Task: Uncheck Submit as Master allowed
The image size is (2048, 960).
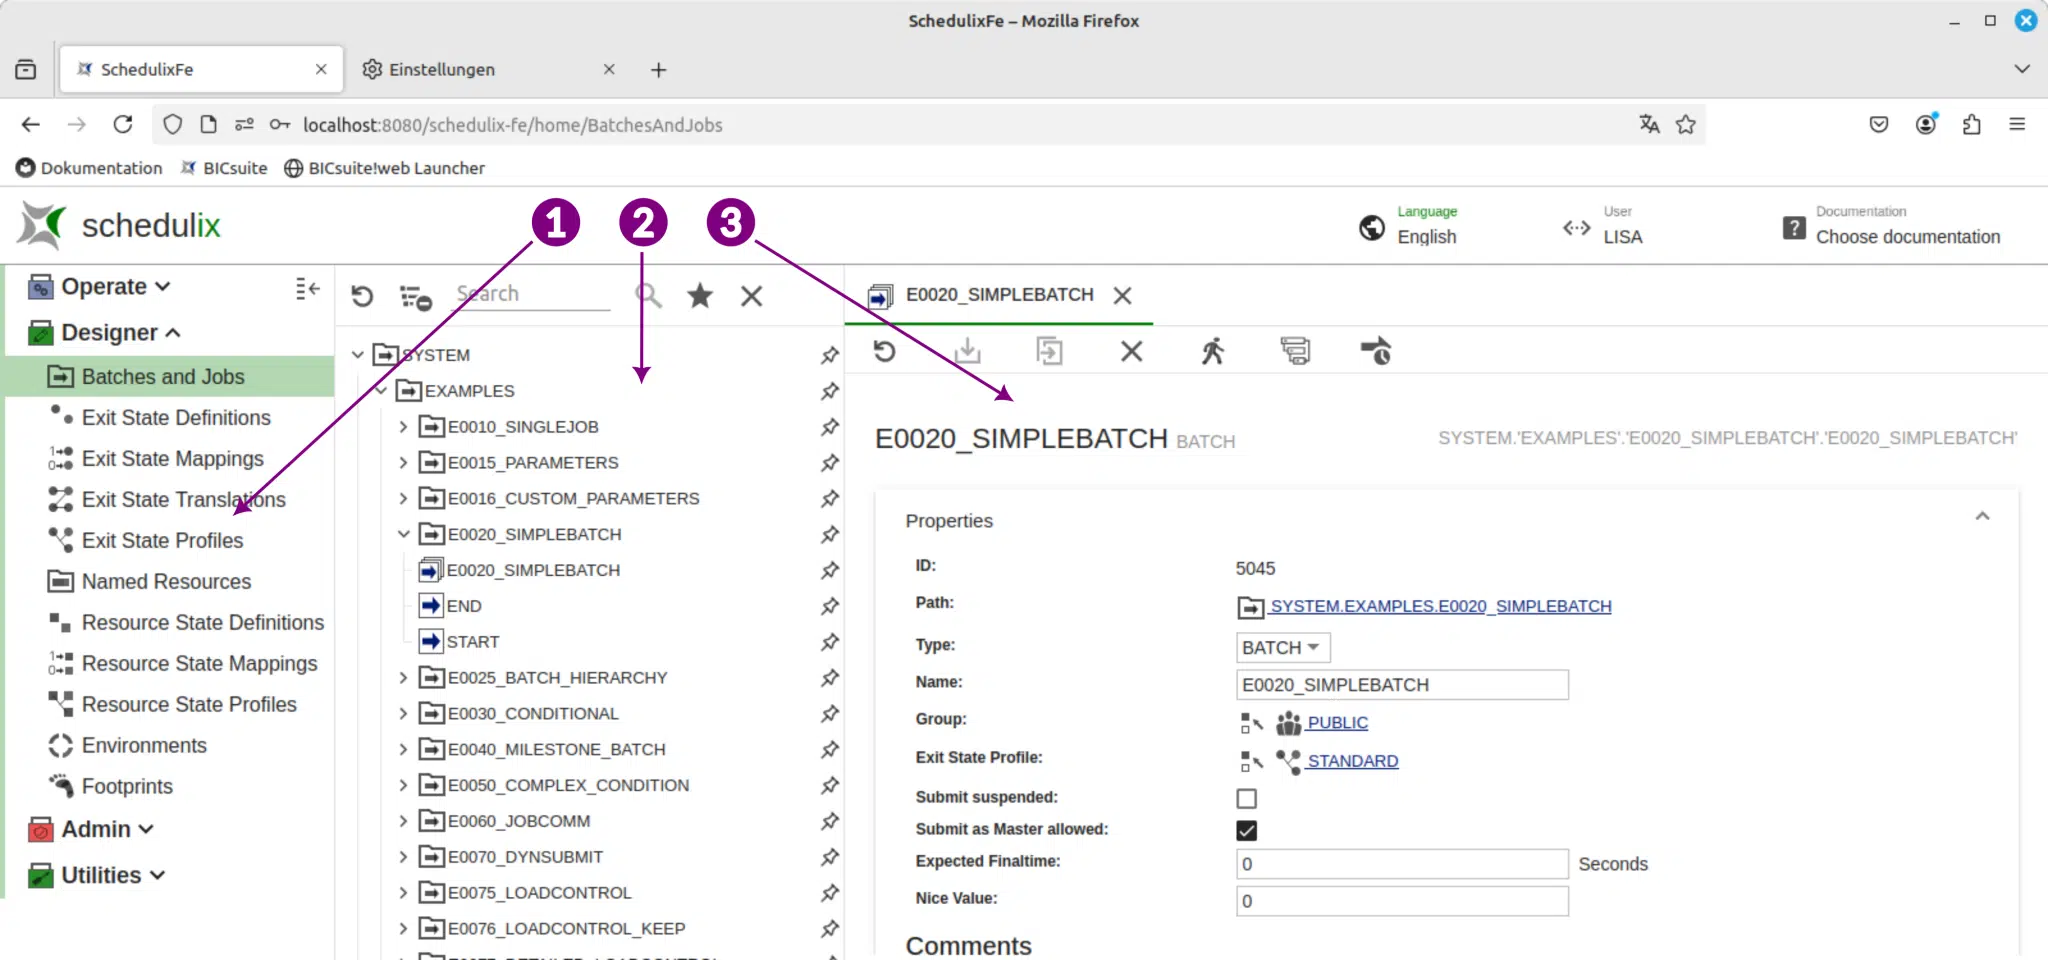Action: pyautogui.click(x=1246, y=830)
